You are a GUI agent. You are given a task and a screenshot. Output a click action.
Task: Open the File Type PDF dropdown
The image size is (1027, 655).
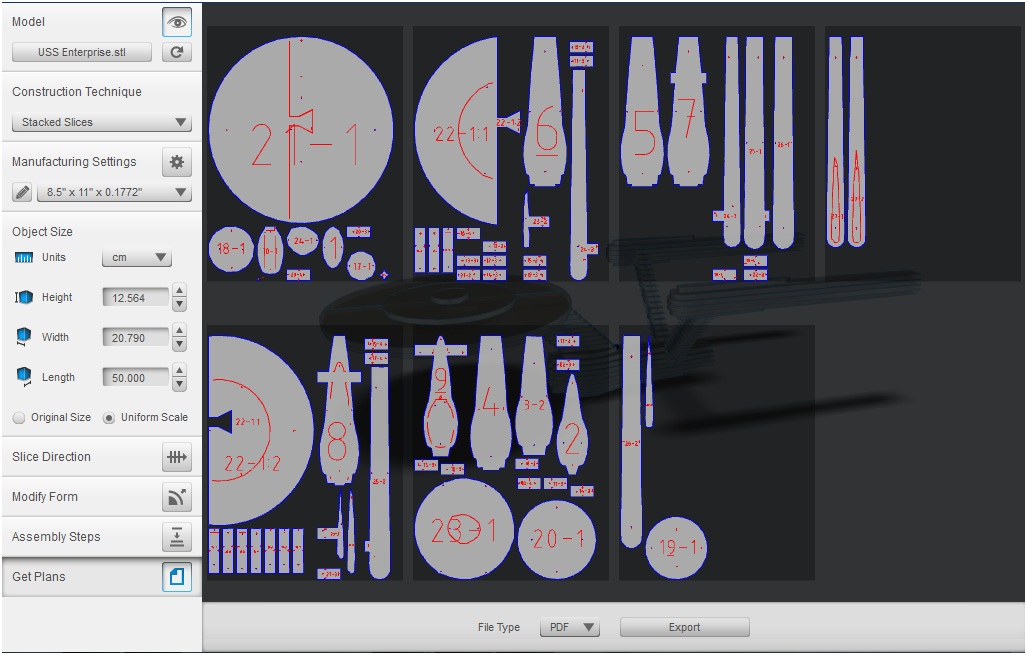coord(570,627)
